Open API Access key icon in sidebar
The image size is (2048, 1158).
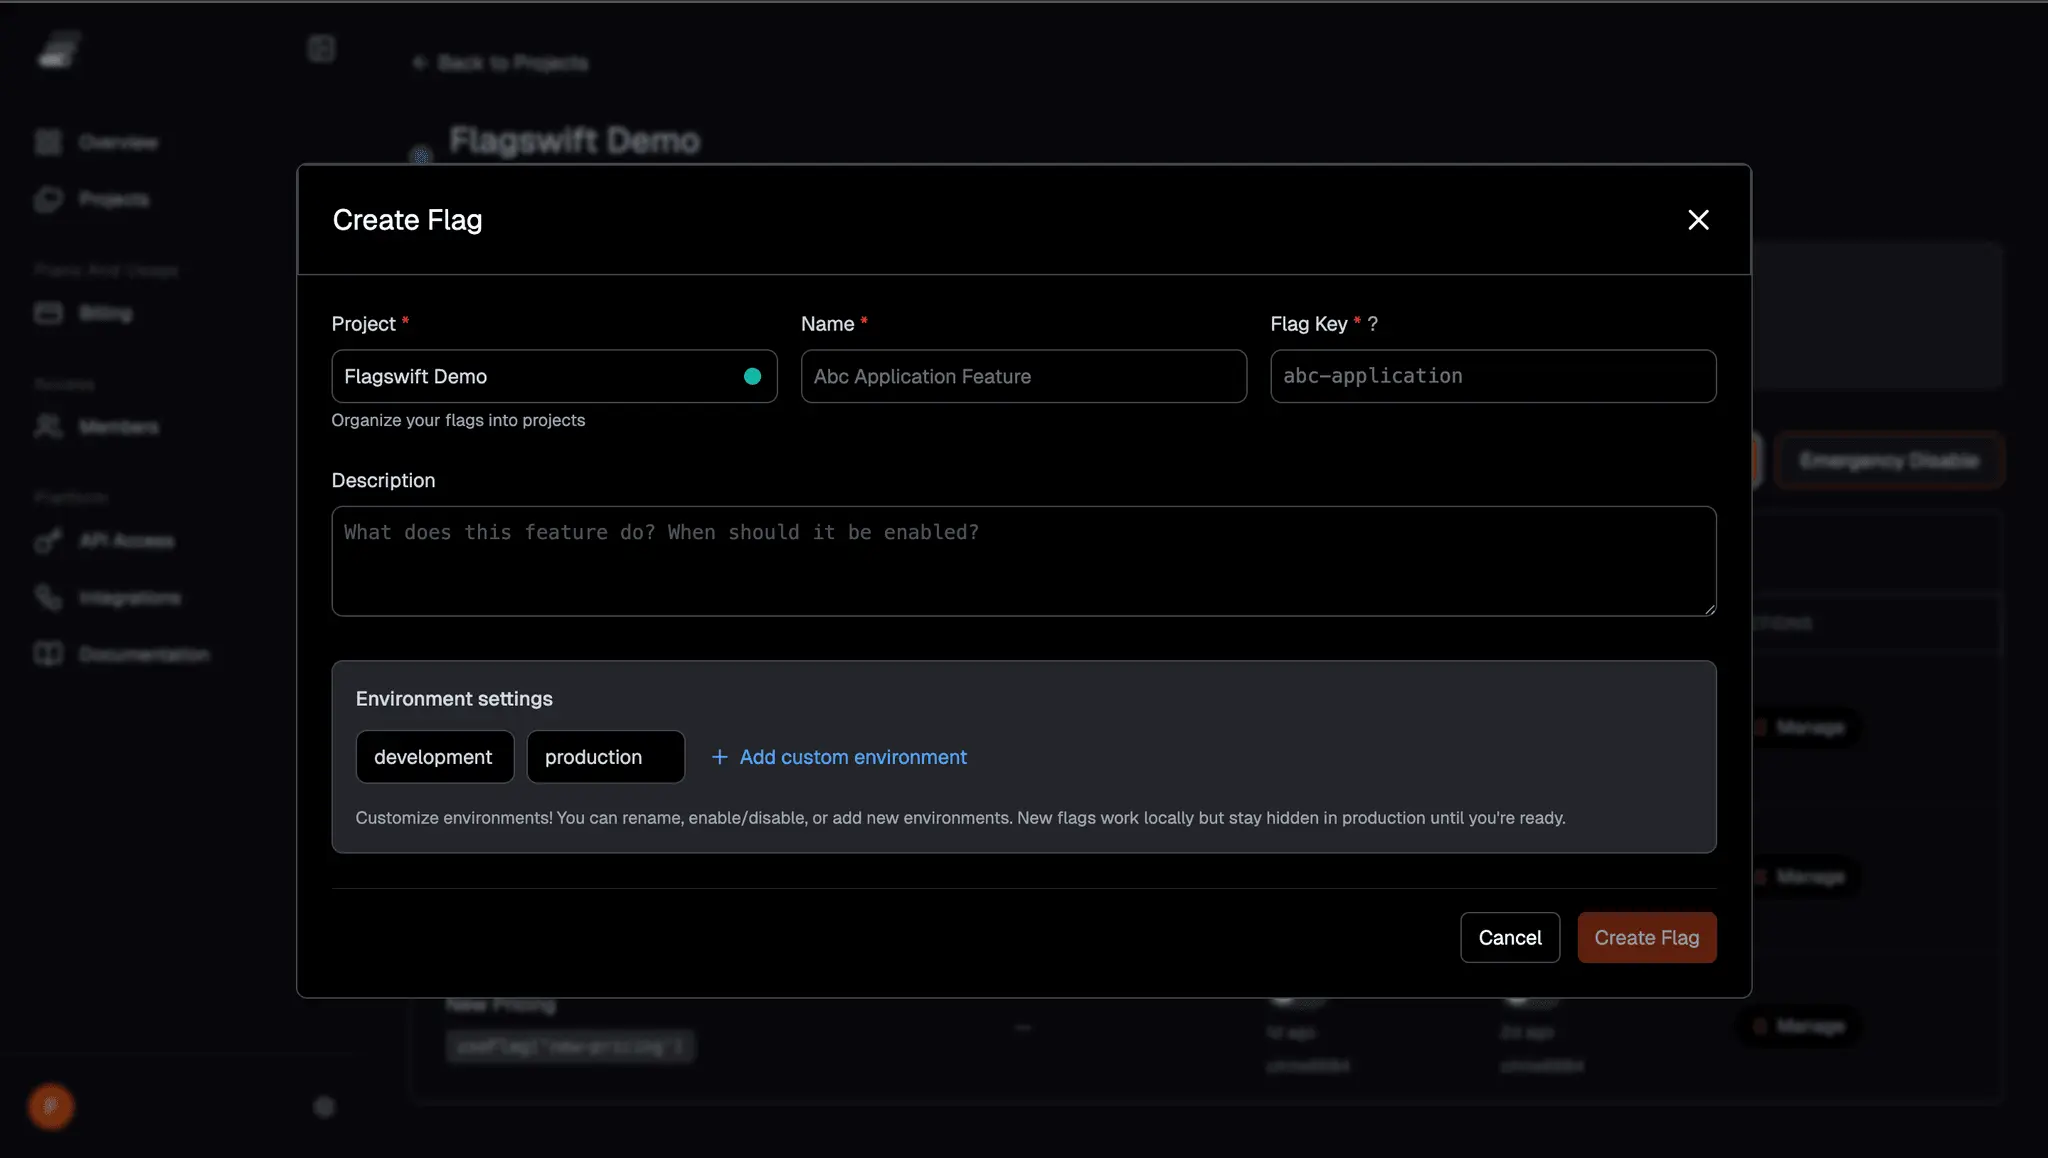[x=48, y=541]
